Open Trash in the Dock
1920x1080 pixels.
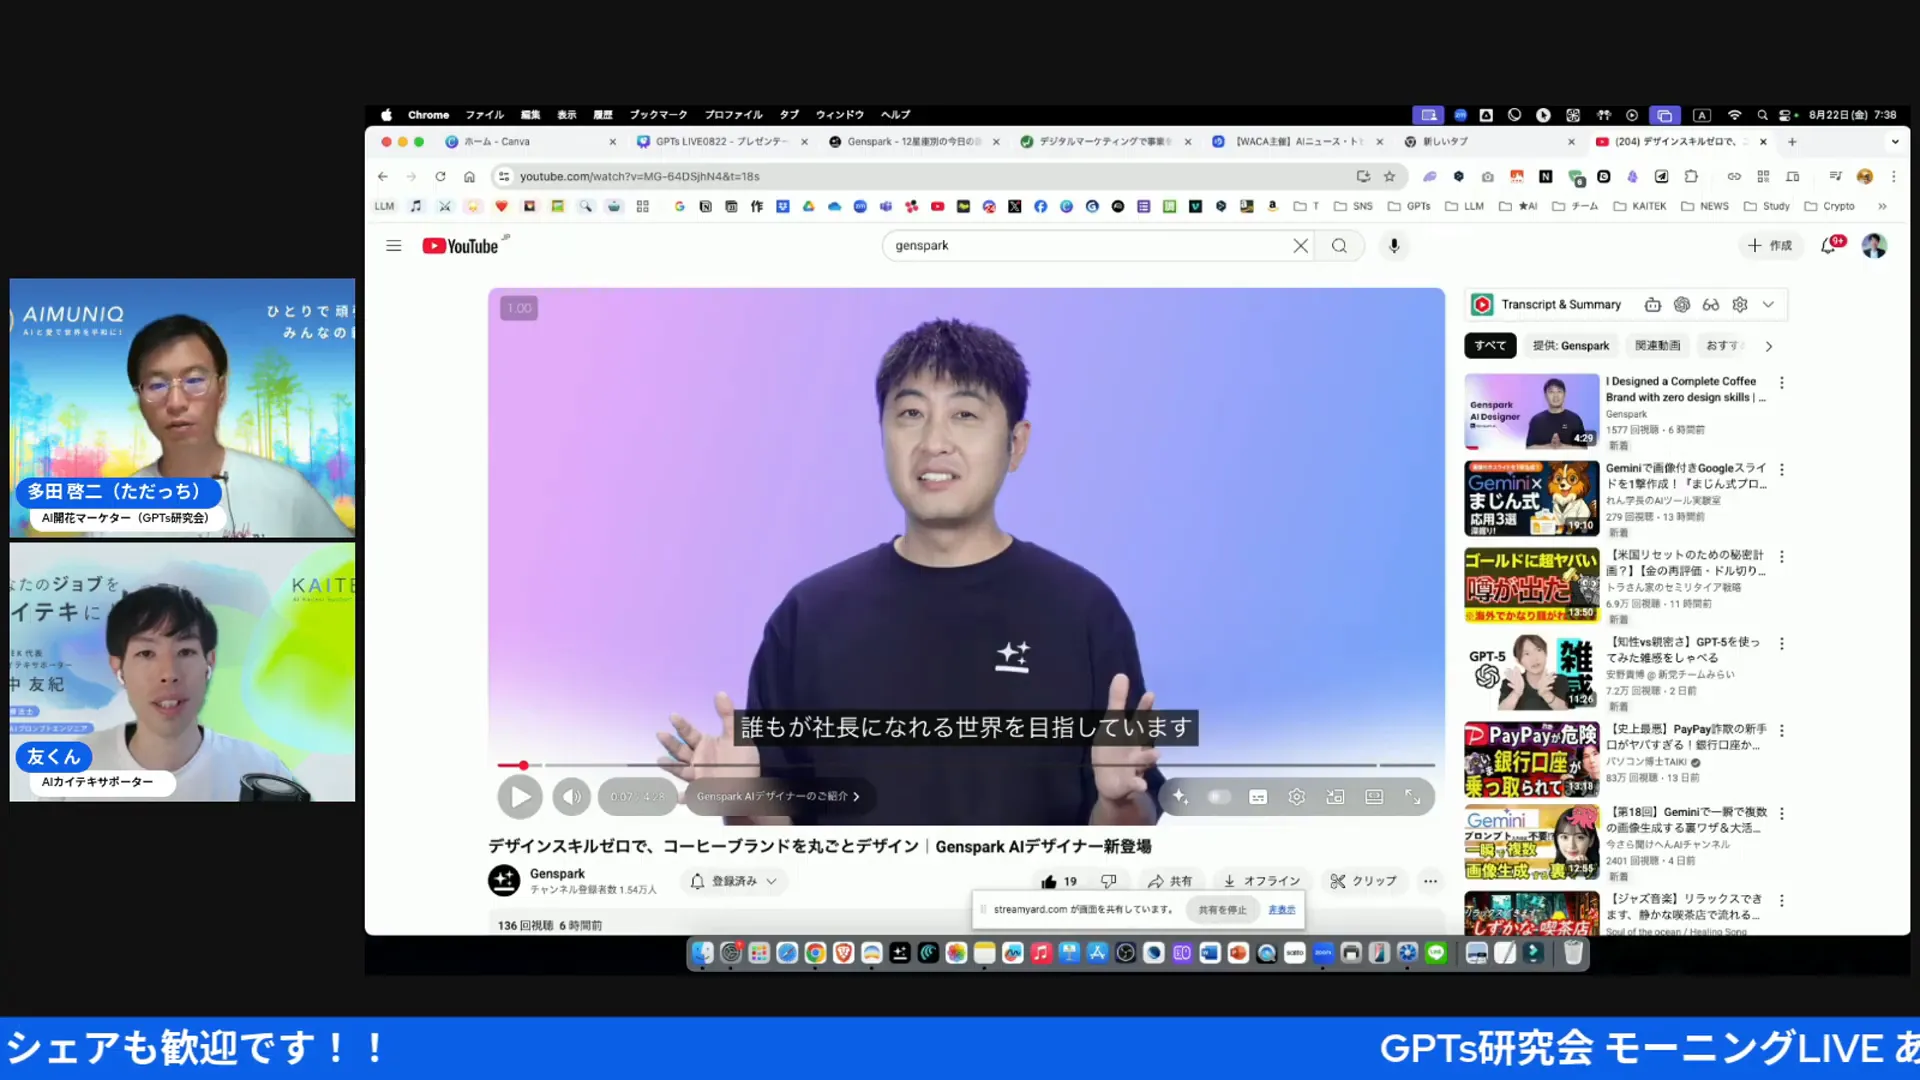(x=1573, y=953)
